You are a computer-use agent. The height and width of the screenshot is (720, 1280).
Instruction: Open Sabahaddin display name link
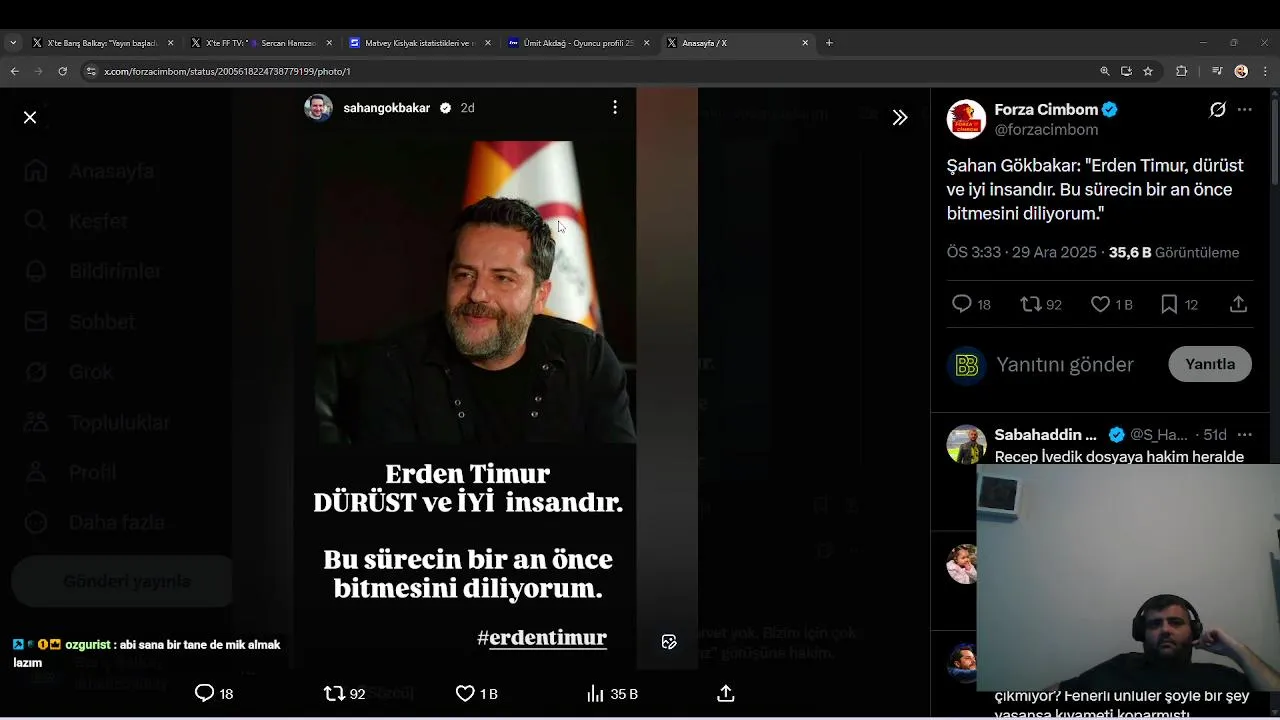pos(1045,435)
